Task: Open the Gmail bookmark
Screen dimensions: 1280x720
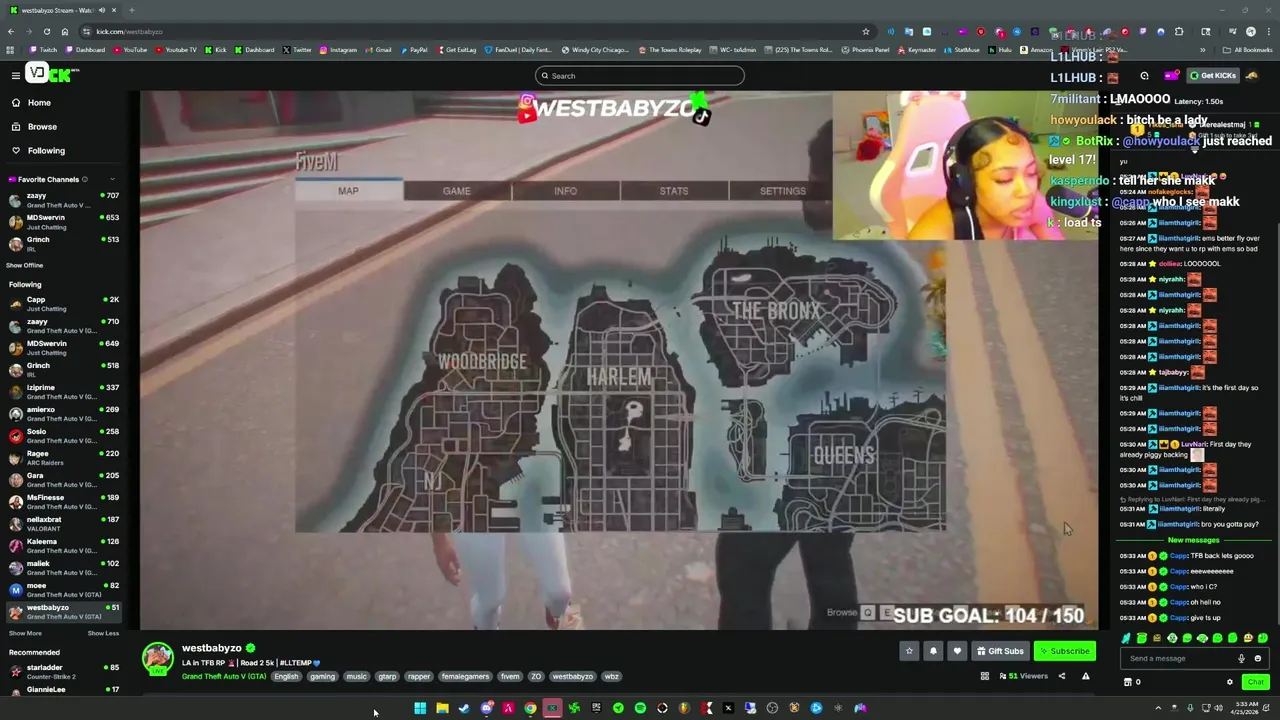Action: pyautogui.click(x=378, y=50)
